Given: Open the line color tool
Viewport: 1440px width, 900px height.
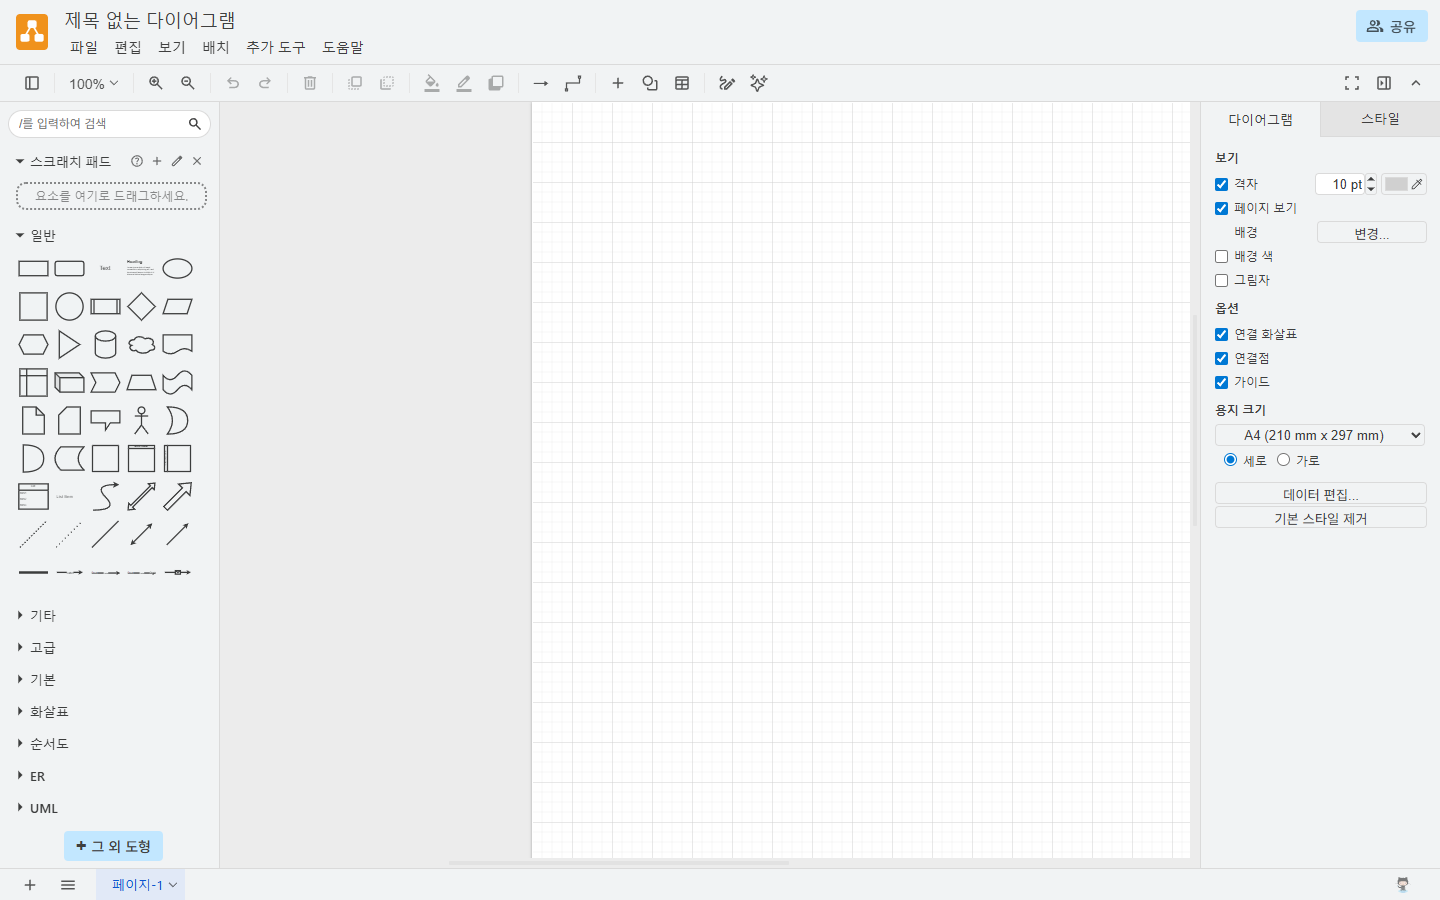Looking at the screenshot, I should (464, 83).
